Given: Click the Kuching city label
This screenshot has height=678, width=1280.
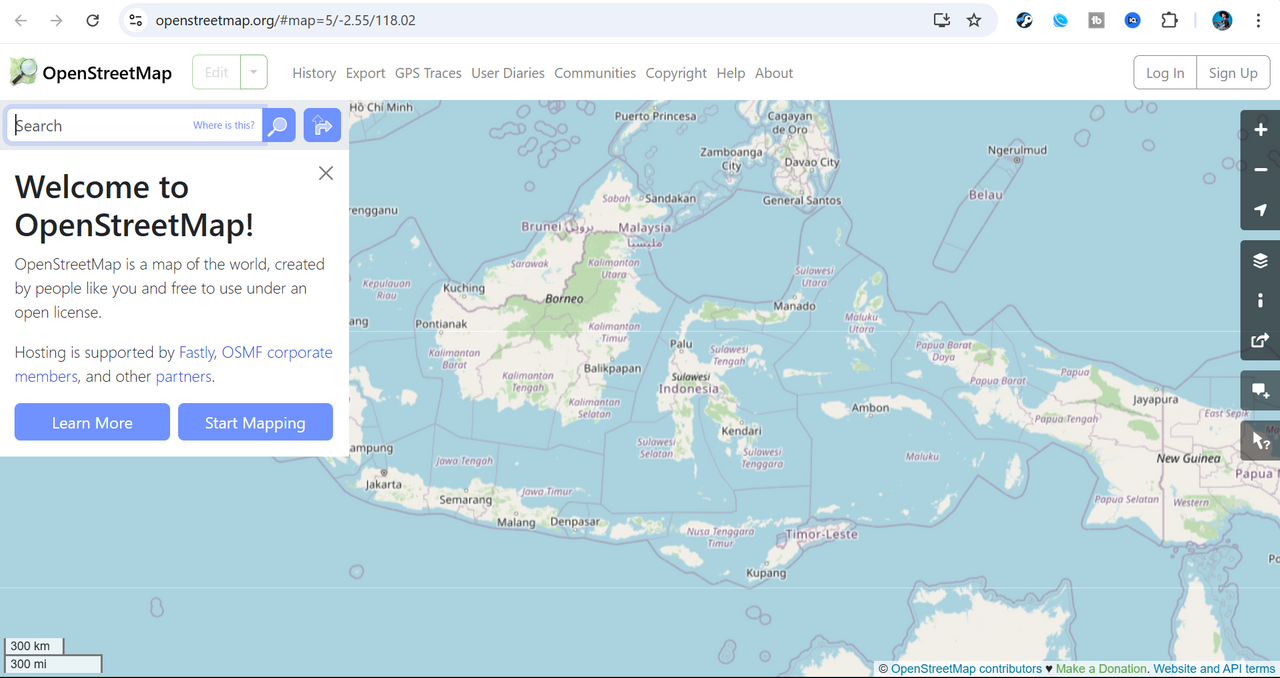Looking at the screenshot, I should tap(464, 288).
